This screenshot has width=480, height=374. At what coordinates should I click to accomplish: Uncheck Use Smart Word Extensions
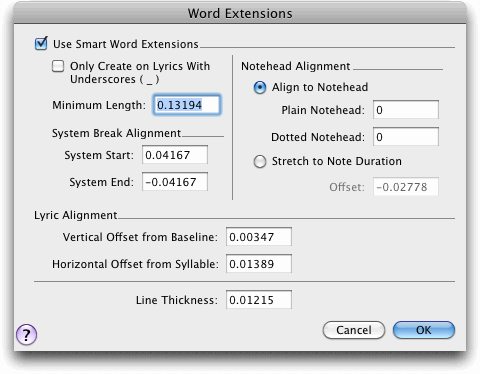coord(41,44)
